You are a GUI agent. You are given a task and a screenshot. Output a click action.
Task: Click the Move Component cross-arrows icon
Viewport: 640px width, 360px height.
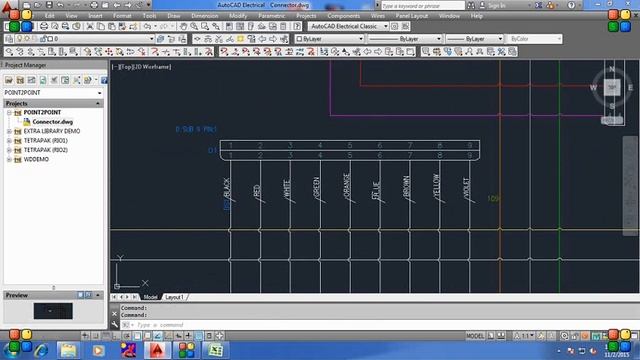(x=109, y=52)
